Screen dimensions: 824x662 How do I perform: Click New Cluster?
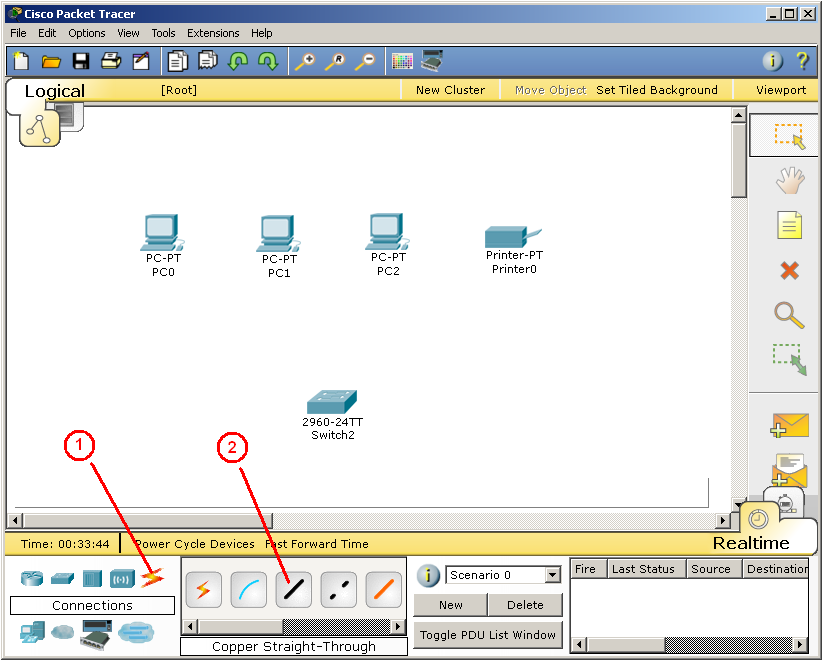coord(450,90)
